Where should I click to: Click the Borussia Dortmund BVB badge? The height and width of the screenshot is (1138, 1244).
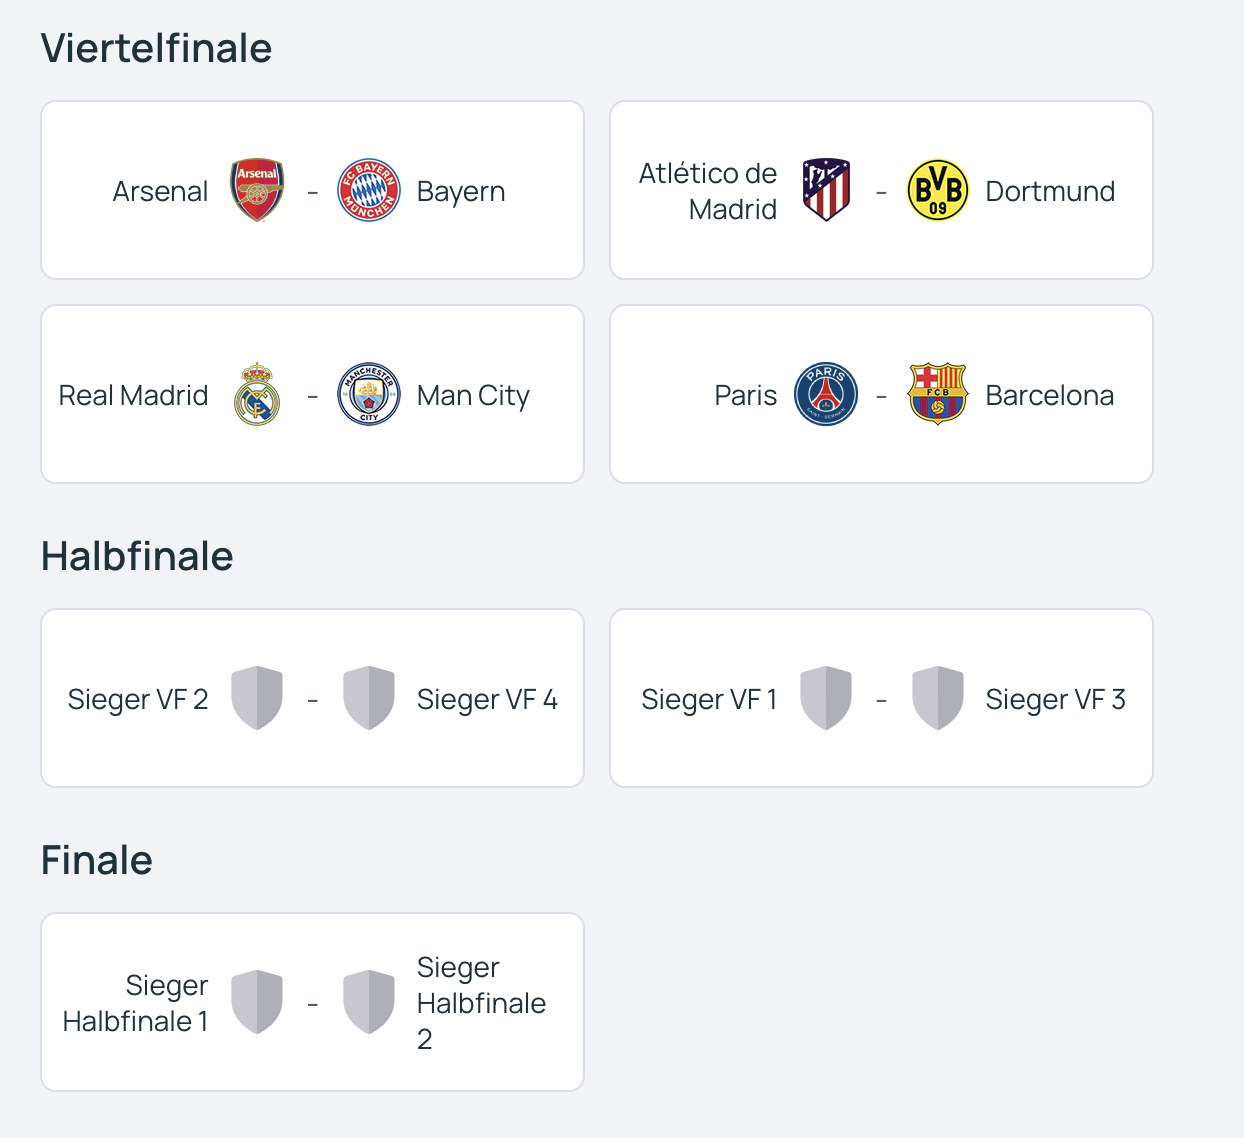[x=938, y=190]
